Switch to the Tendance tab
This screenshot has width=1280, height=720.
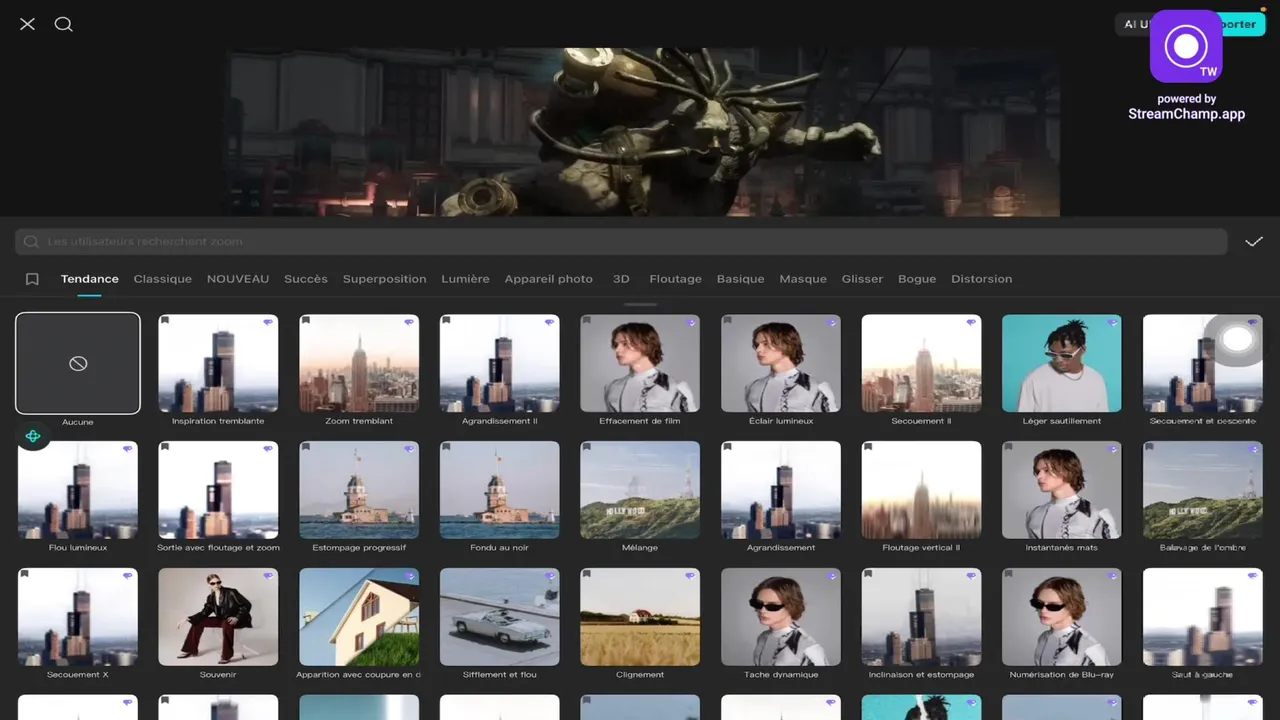click(x=90, y=279)
